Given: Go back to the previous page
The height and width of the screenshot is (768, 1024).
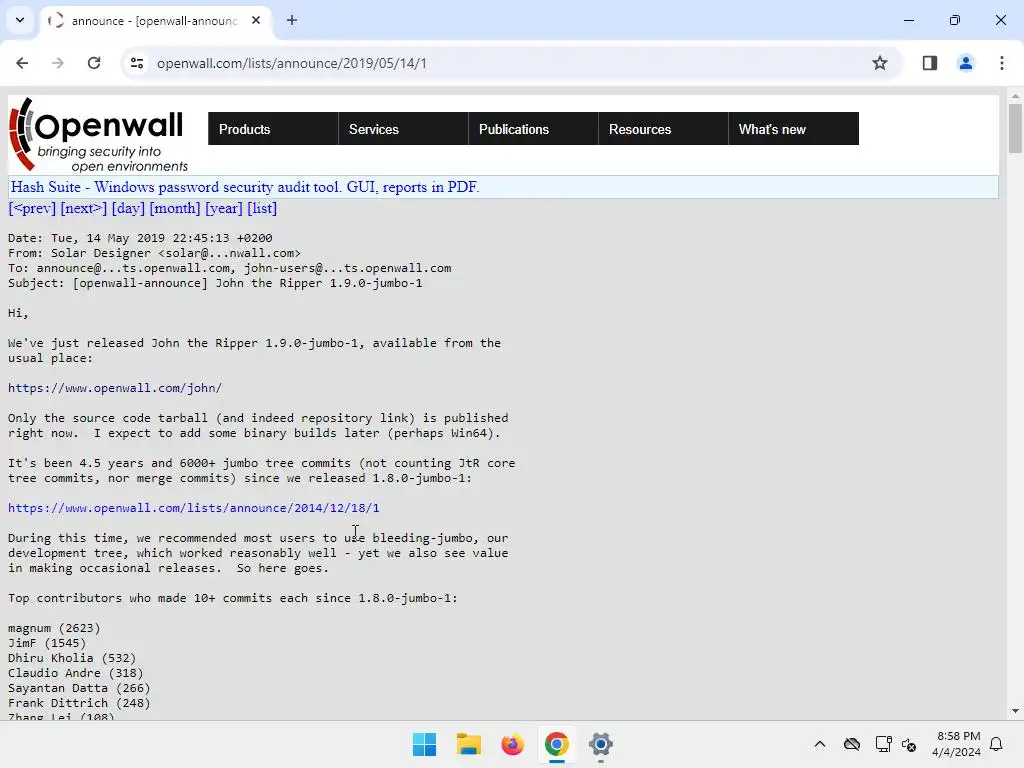Looking at the screenshot, I should pos(22,63).
